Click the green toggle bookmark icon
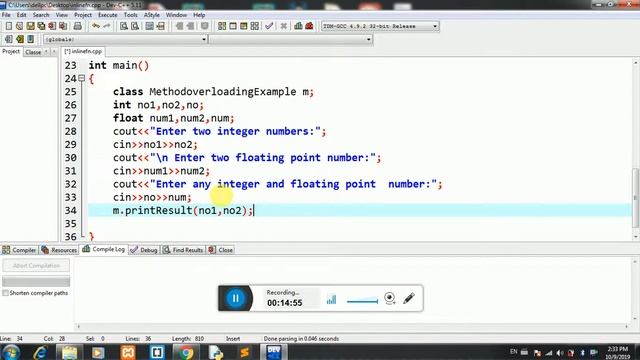 pyautogui.click(x=20, y=39)
